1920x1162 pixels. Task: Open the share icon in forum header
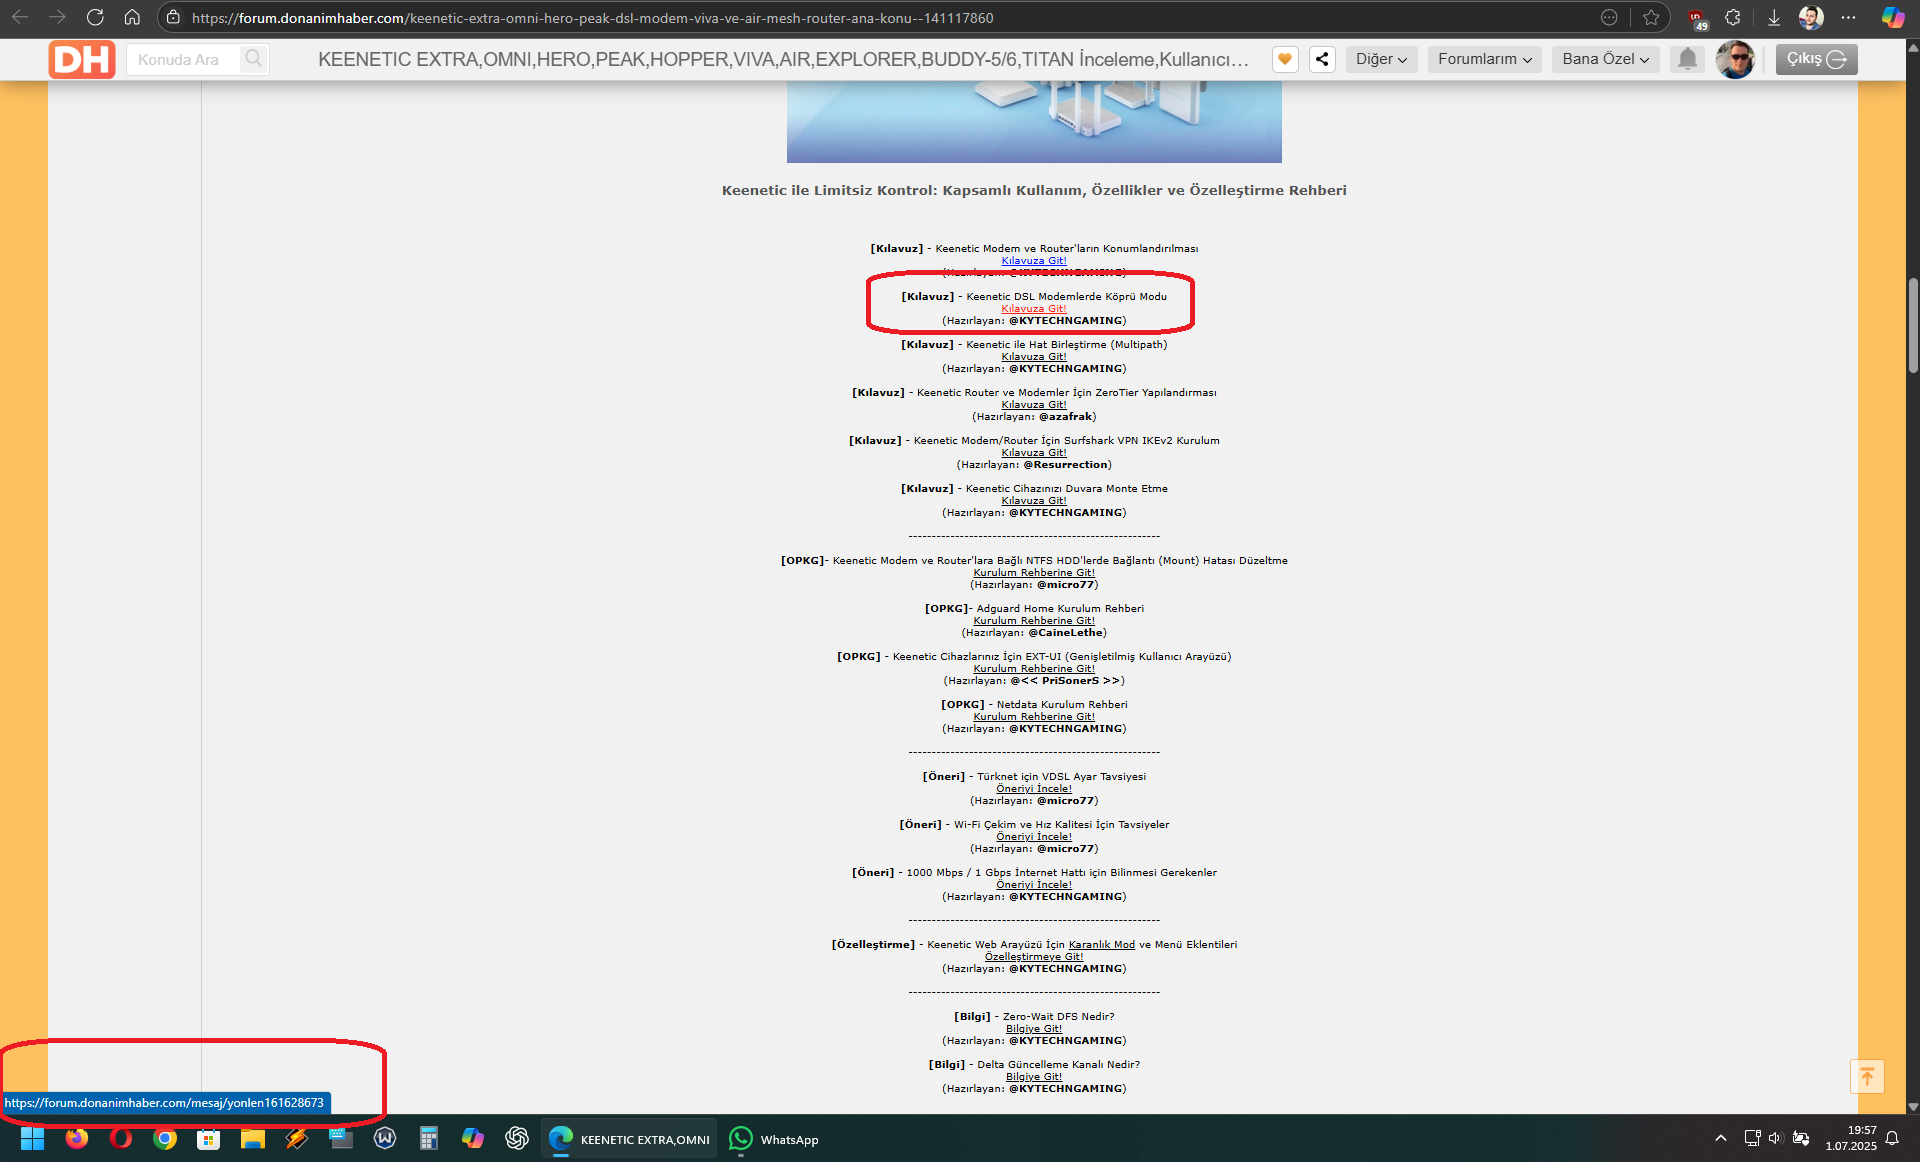click(x=1322, y=59)
